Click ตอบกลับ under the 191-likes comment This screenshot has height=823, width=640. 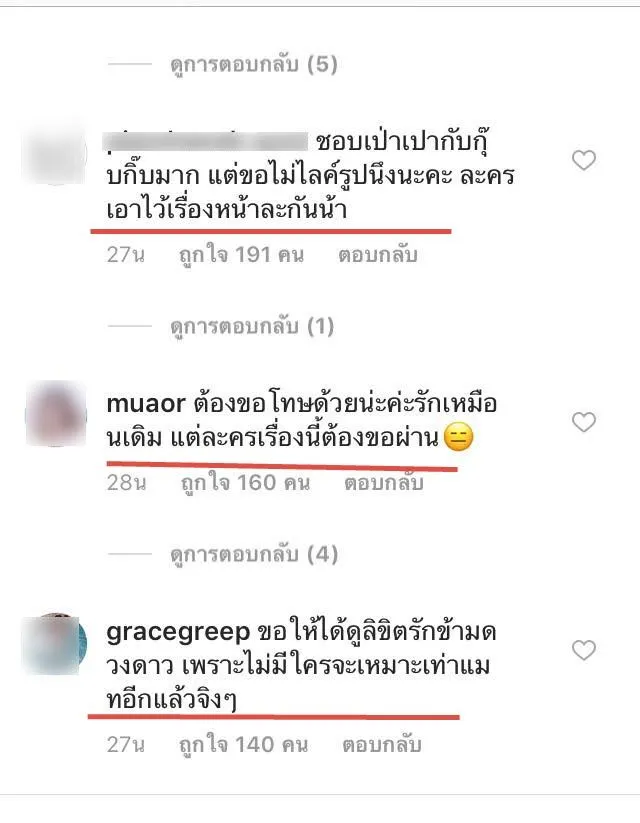point(377,255)
